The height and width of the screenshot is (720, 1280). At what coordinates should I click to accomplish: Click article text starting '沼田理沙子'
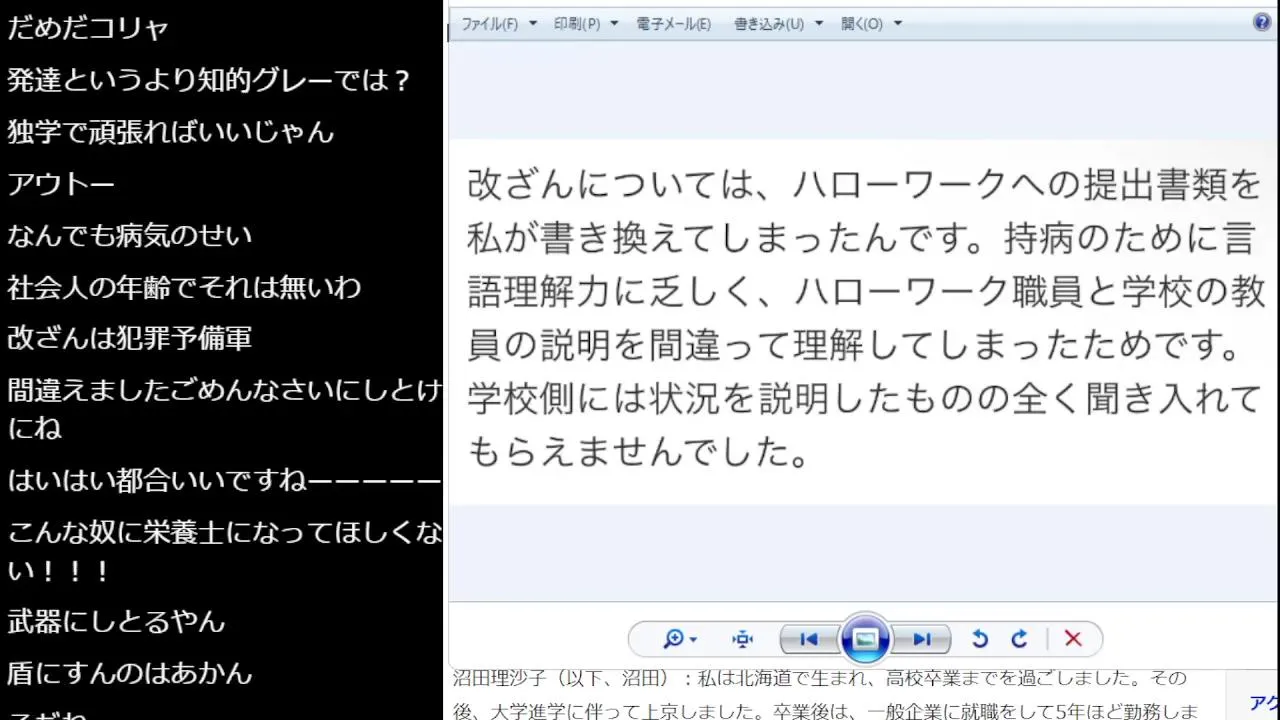820,678
